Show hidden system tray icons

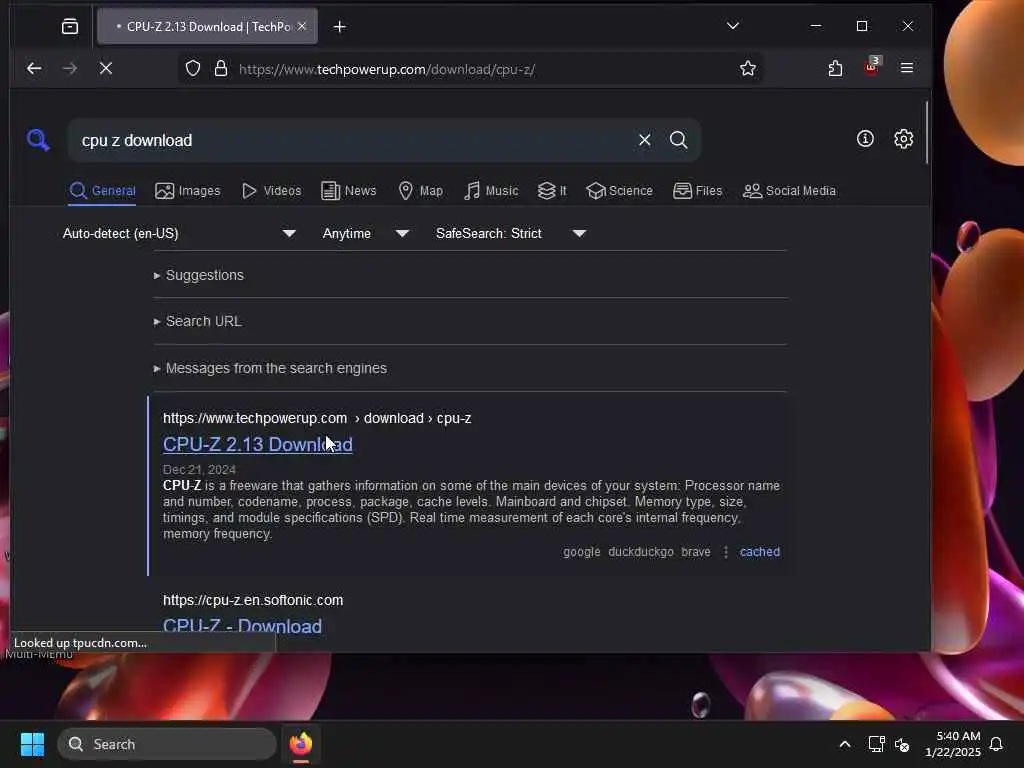[x=844, y=744]
